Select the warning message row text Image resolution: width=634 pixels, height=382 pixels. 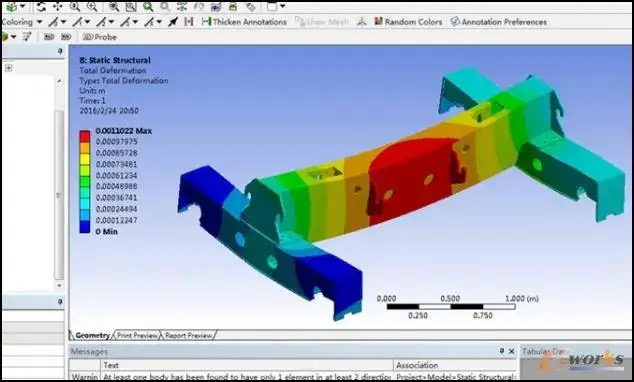pyautogui.click(x=247, y=376)
